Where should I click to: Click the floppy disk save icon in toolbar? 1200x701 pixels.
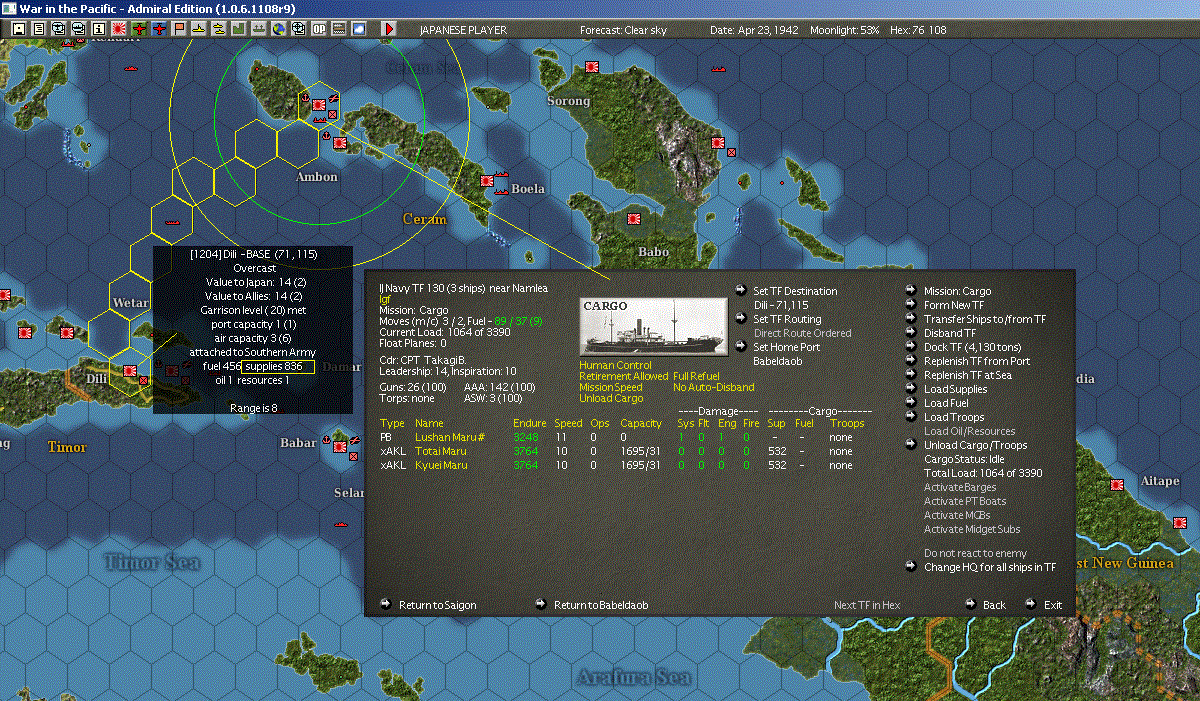click(19, 29)
